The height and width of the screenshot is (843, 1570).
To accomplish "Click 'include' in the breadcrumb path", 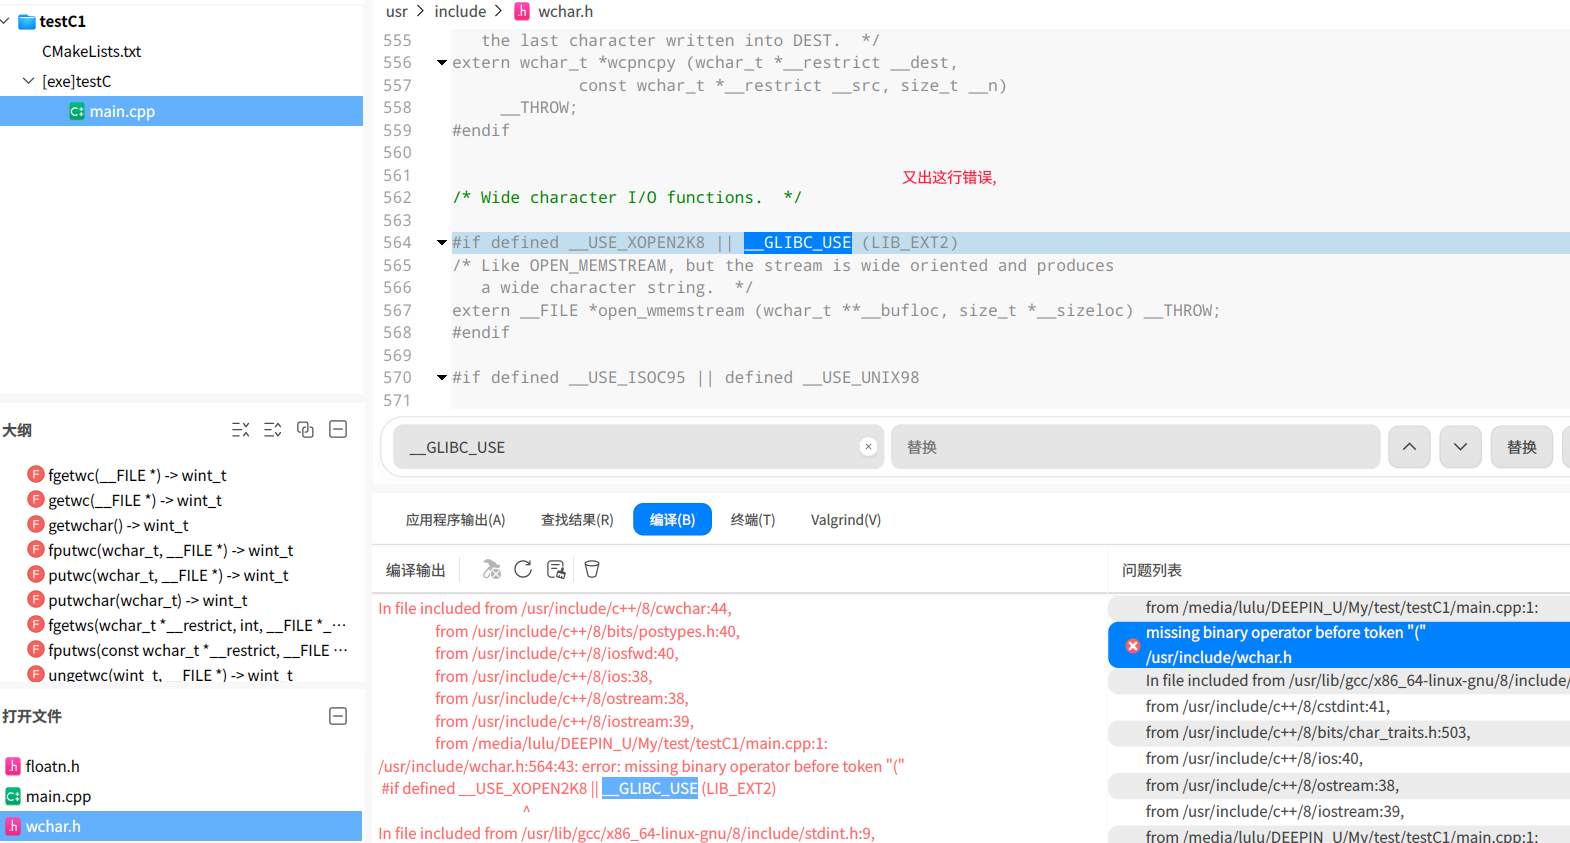I will (x=460, y=11).
